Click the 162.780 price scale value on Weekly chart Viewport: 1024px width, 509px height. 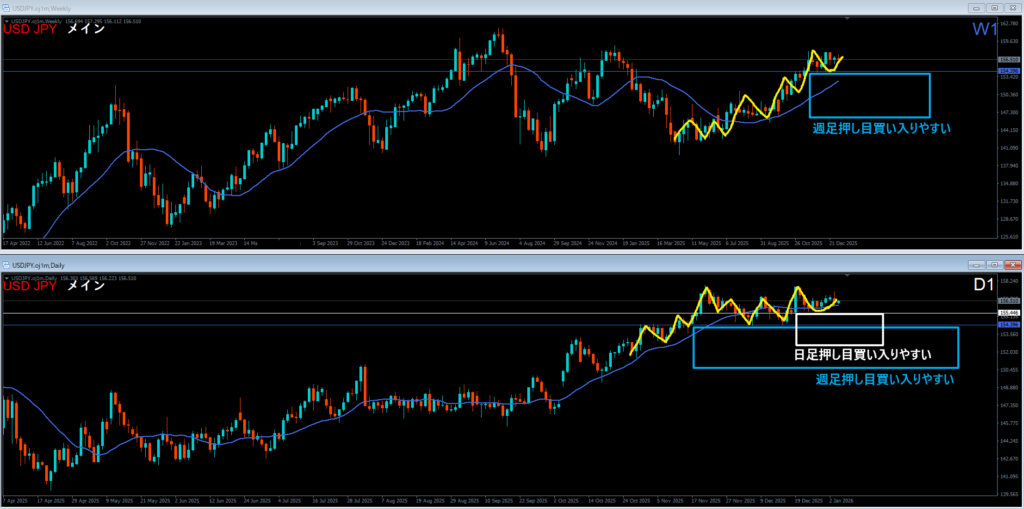1010,23
